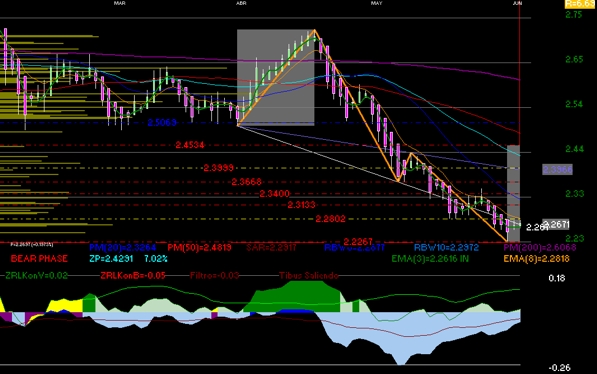Click the EMA(3)=2.2616 IN readout
The height and width of the screenshot is (374, 597).
(x=430, y=259)
